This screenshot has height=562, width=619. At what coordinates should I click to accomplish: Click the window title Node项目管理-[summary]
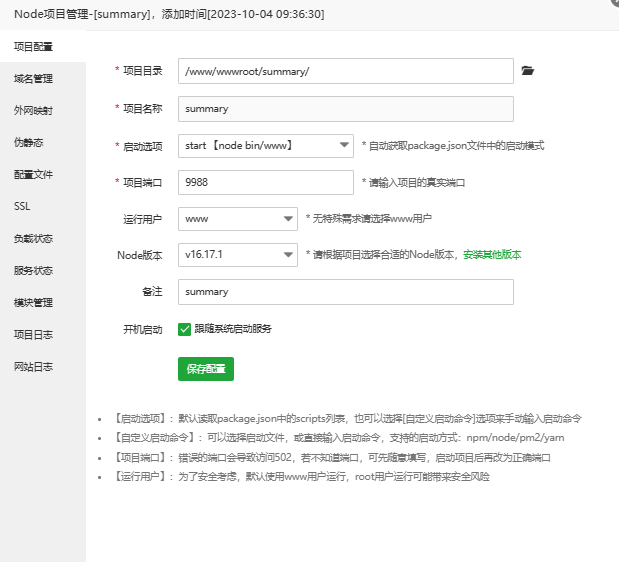coord(169,14)
